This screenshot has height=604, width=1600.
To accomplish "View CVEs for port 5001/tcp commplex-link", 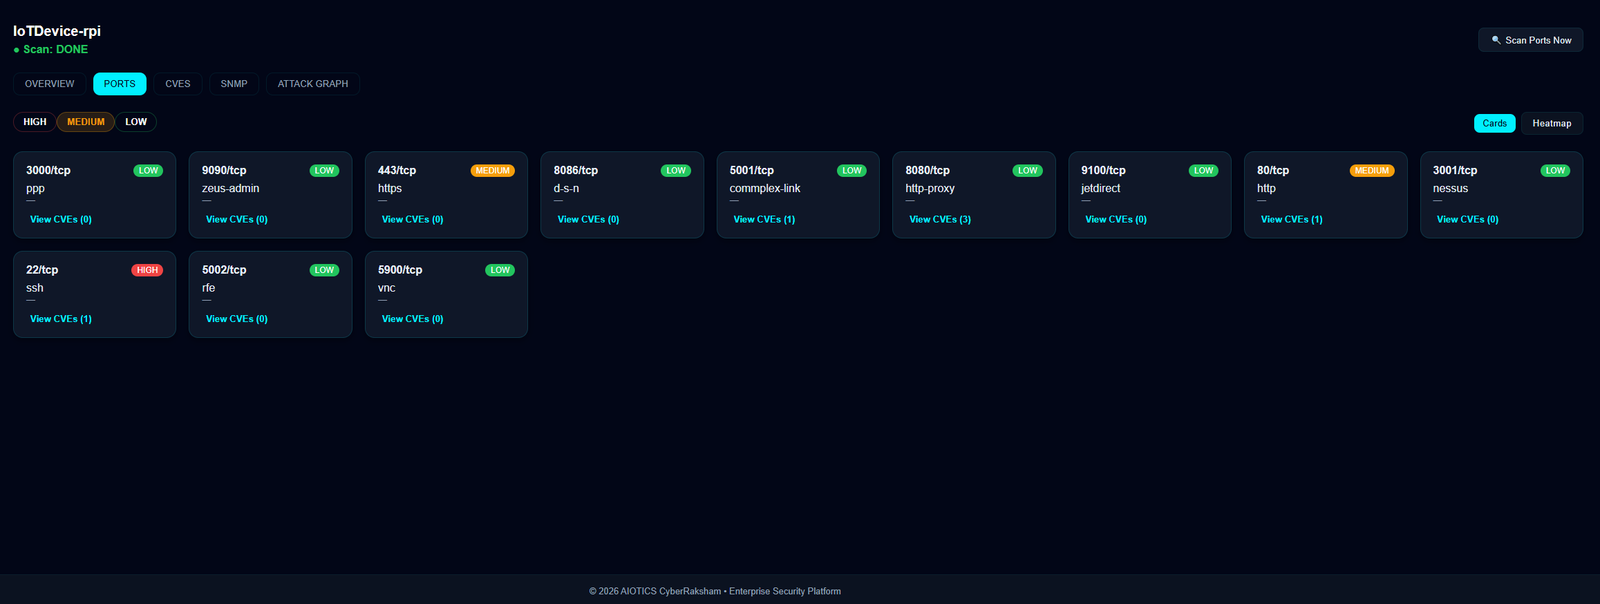I will (x=765, y=219).
